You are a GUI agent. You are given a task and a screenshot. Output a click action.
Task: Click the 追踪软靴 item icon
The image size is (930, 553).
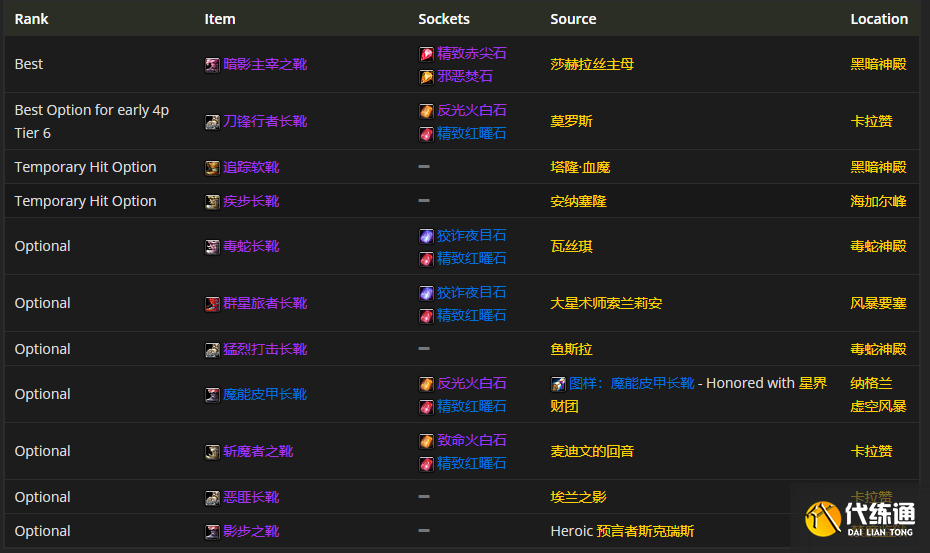point(212,168)
